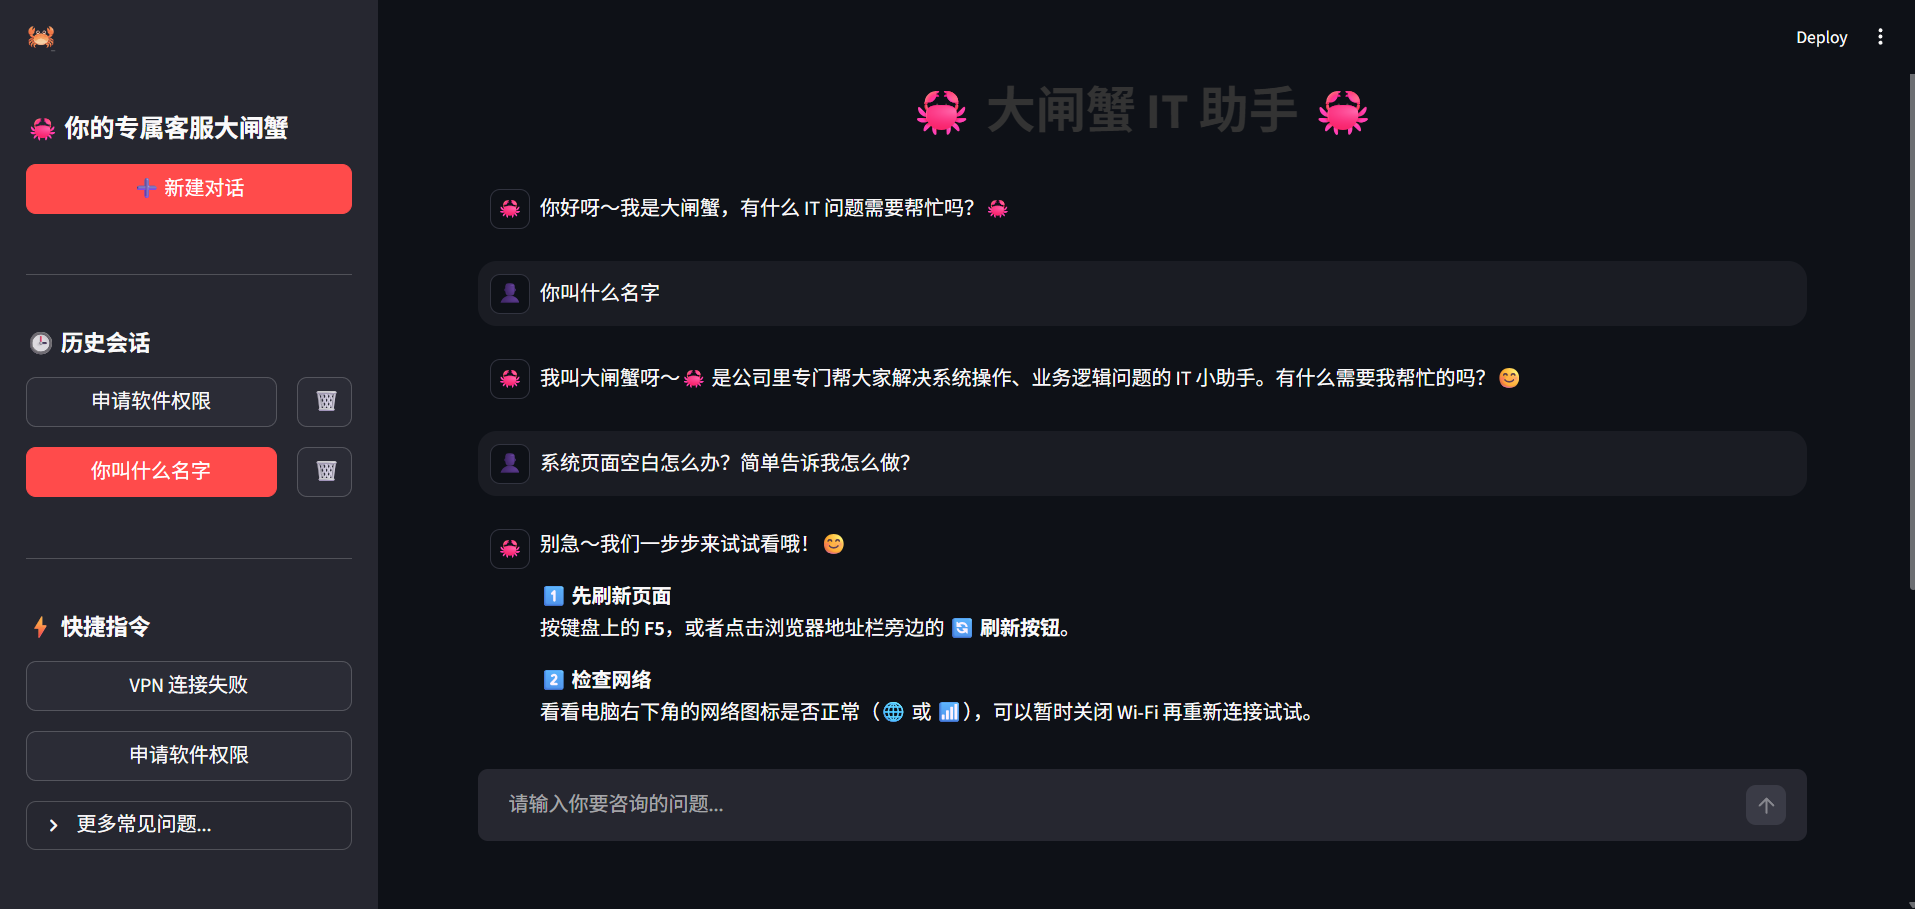Click the page's vertical scrollbar

click(x=1911, y=330)
